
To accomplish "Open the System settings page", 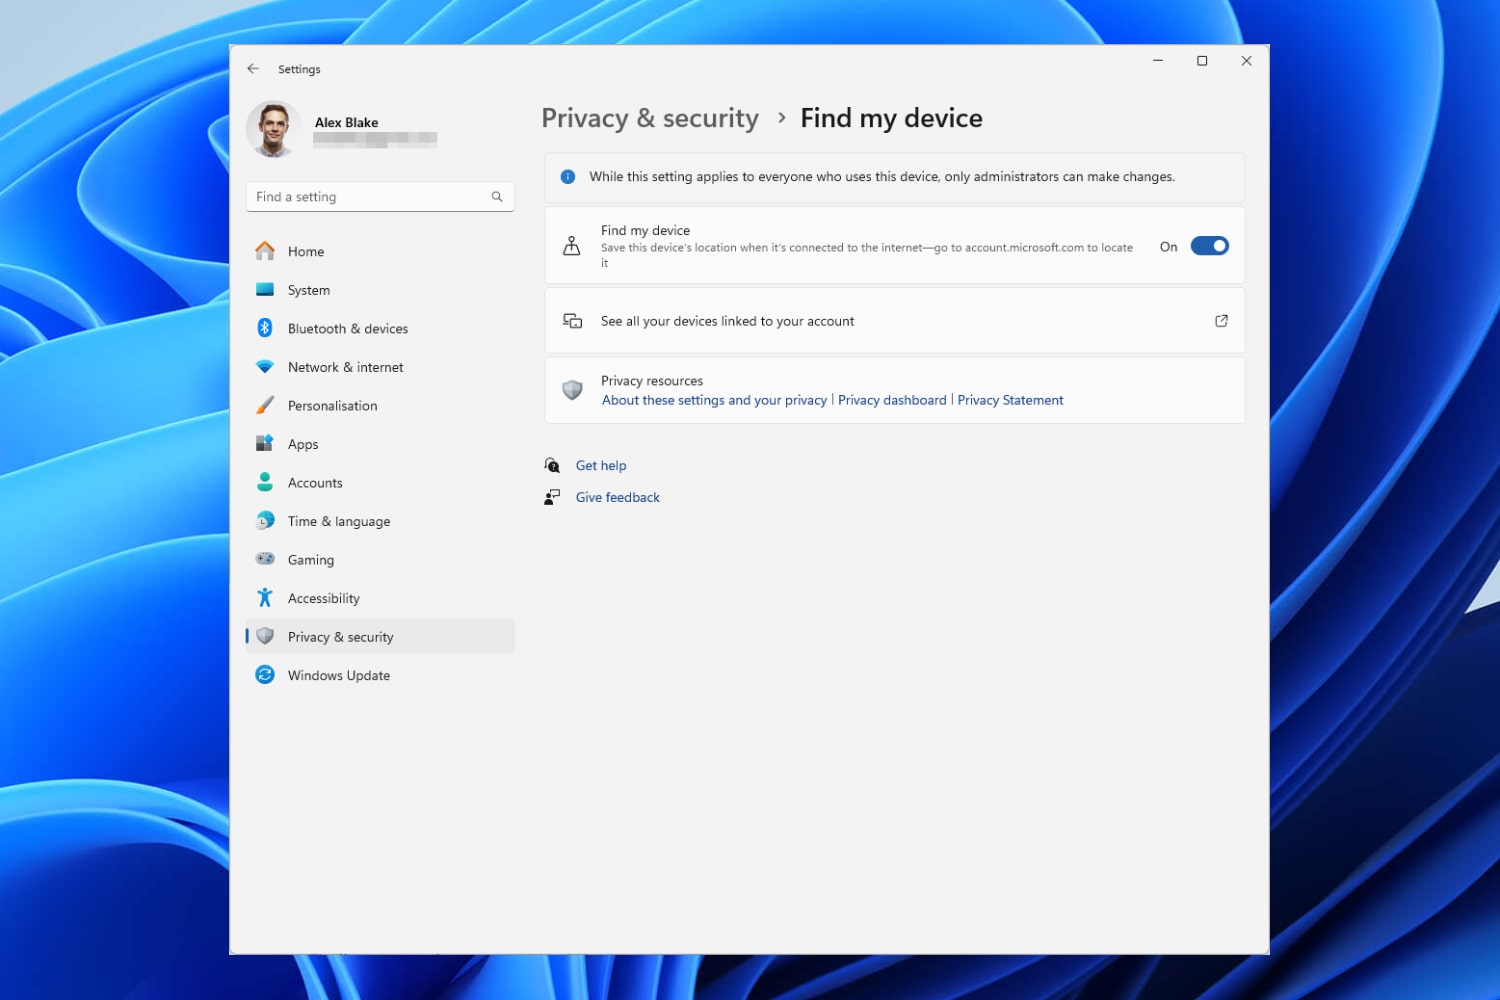I will pyautogui.click(x=380, y=290).
